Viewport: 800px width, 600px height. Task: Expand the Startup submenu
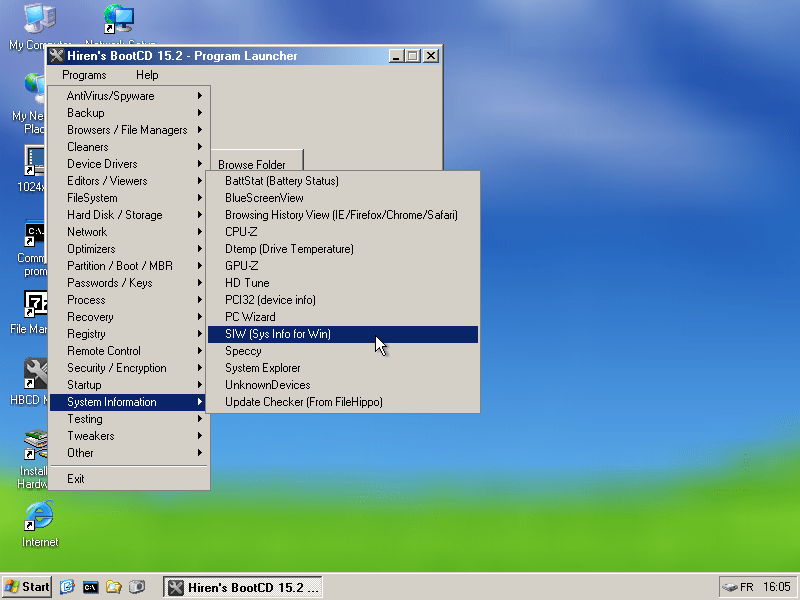tap(129, 385)
